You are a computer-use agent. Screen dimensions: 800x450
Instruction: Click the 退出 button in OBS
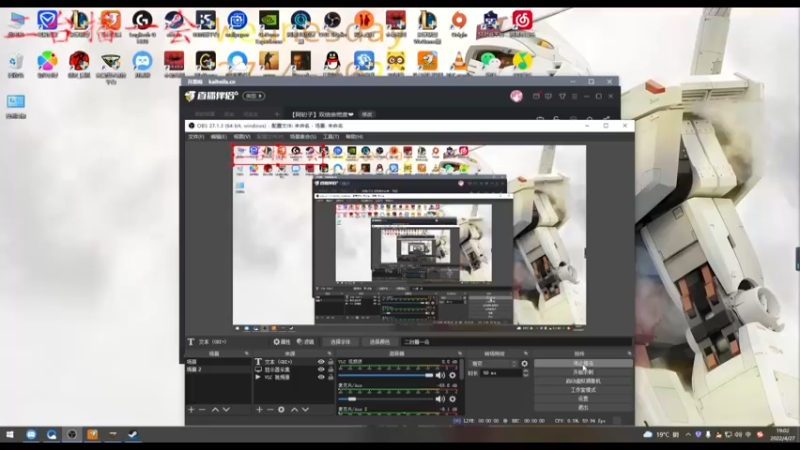click(583, 408)
